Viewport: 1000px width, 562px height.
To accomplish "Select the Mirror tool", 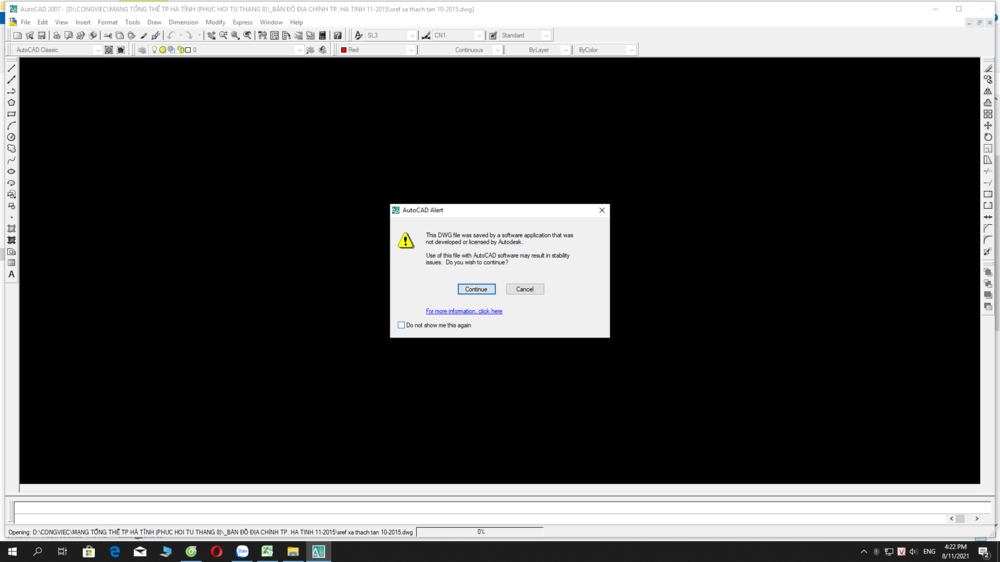I will [x=988, y=91].
